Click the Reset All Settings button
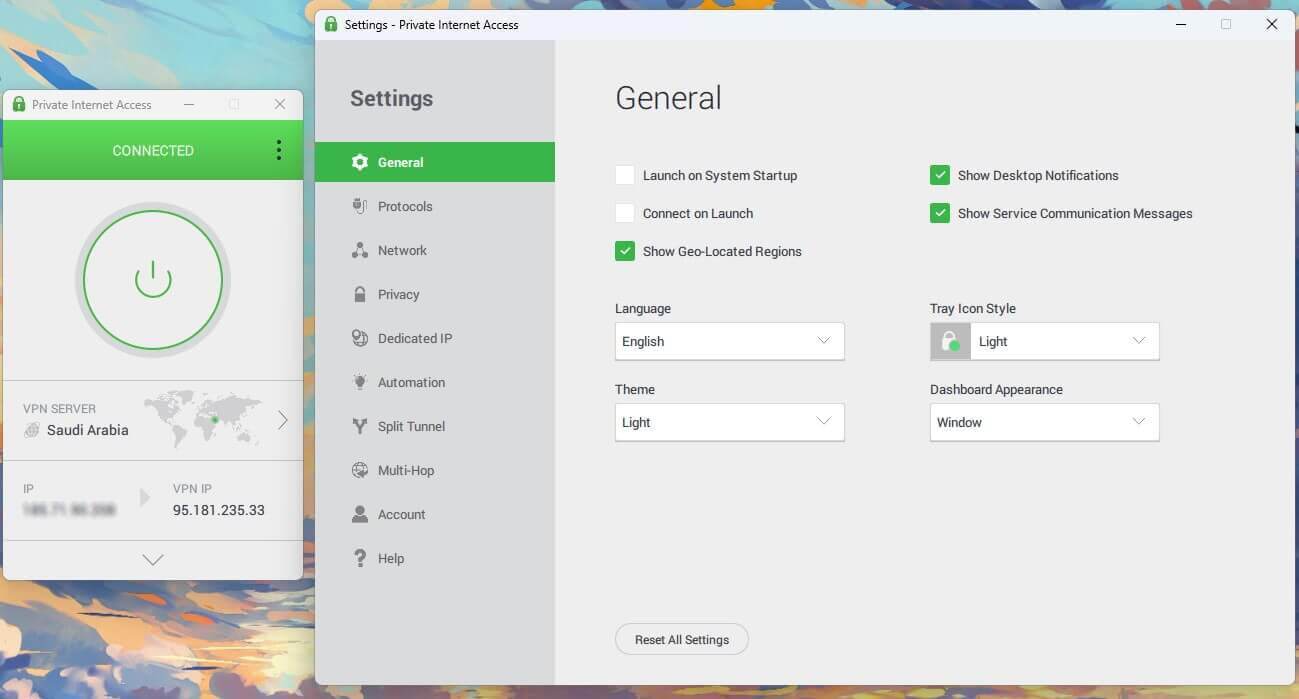This screenshot has height=699, width=1299. [682, 640]
